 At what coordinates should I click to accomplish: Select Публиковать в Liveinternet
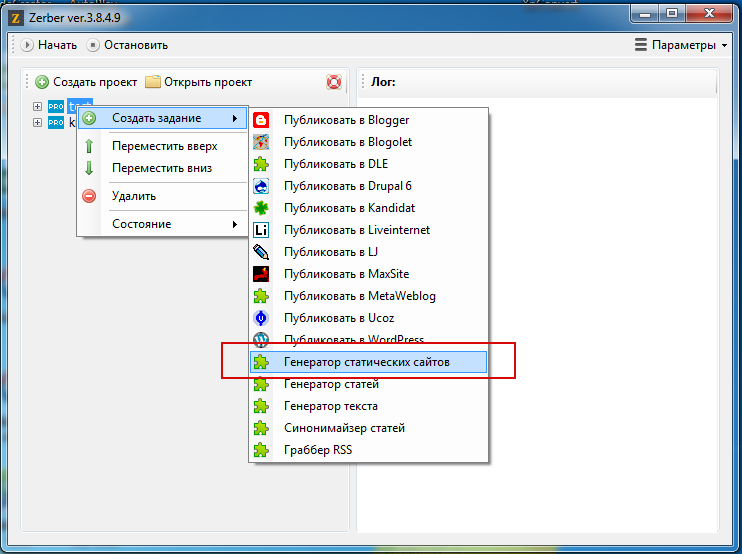[x=369, y=230]
